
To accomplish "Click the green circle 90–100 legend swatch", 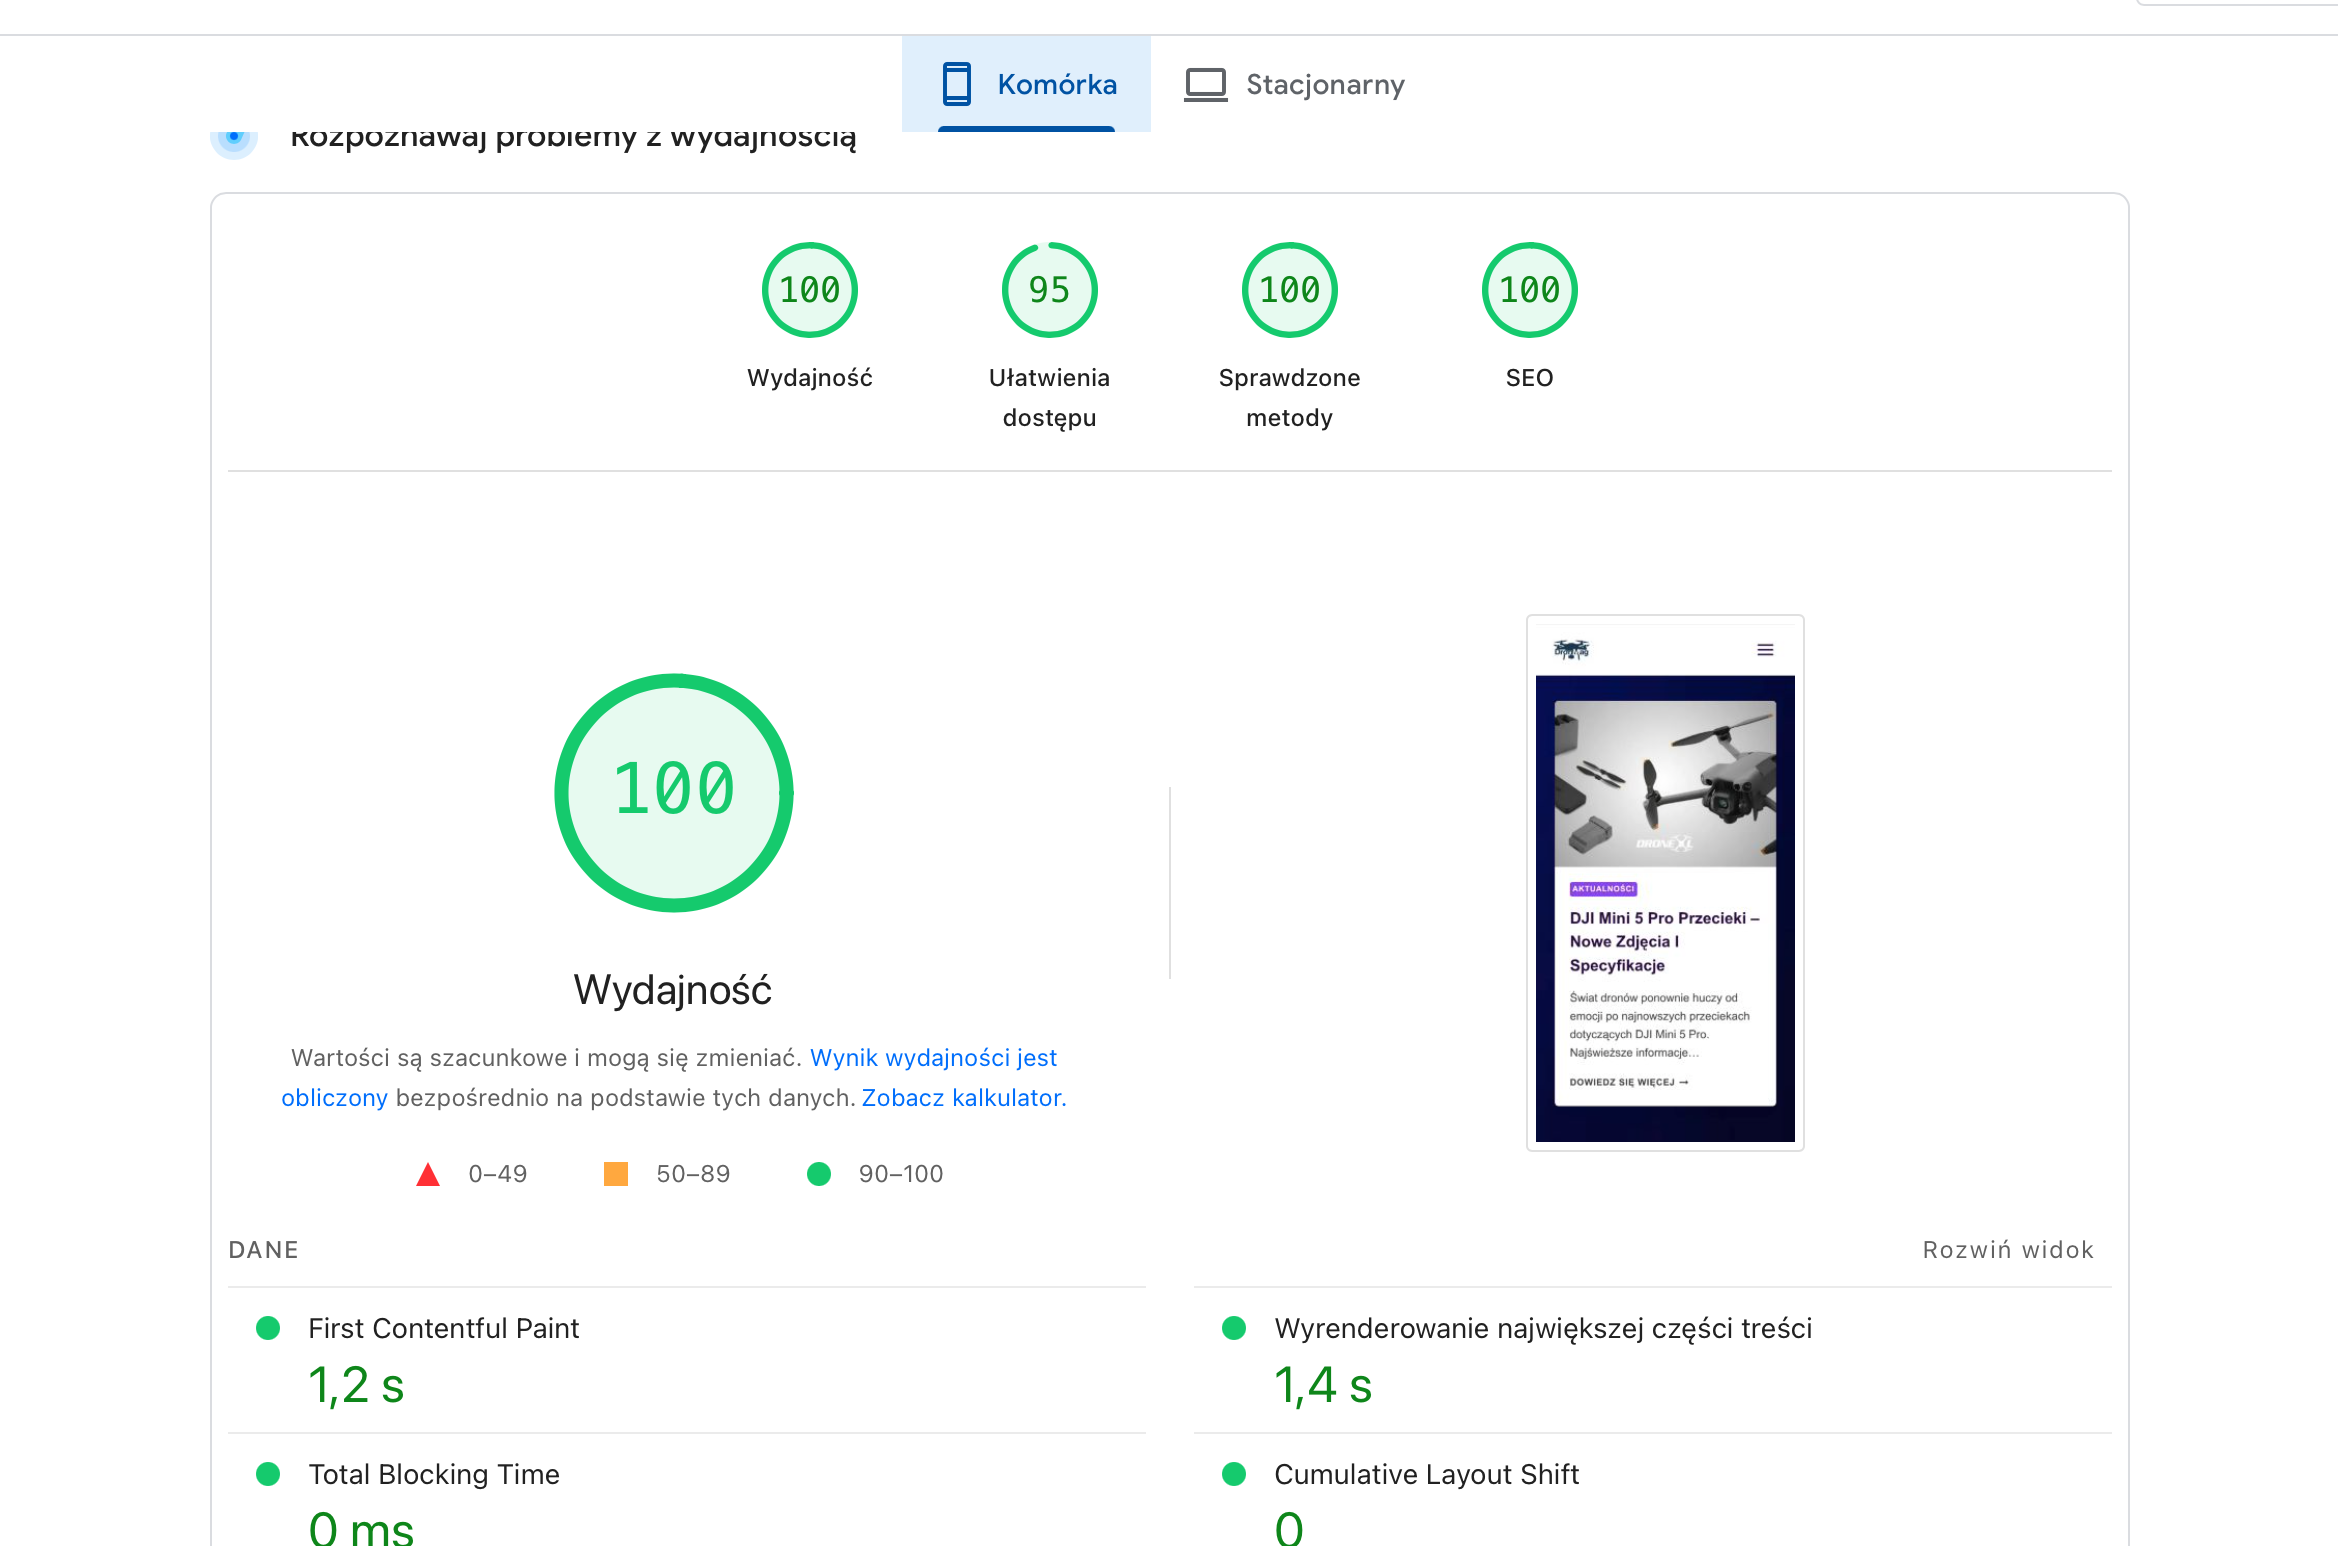I will click(x=819, y=1174).
